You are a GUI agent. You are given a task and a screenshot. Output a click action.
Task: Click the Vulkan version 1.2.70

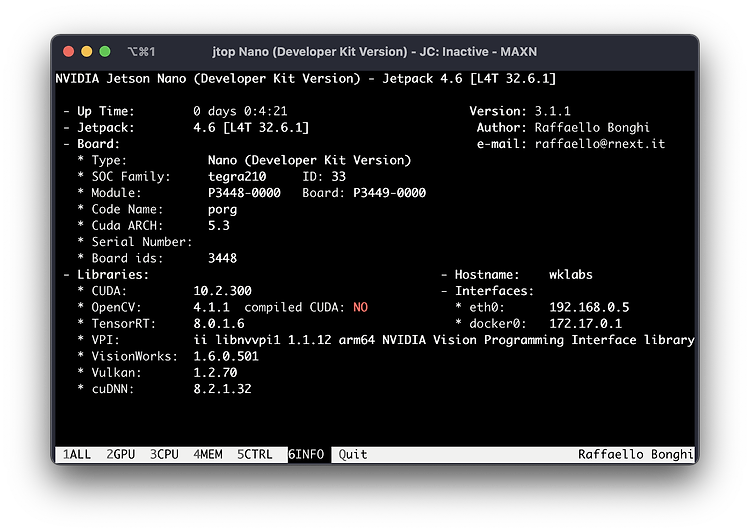(x=215, y=372)
